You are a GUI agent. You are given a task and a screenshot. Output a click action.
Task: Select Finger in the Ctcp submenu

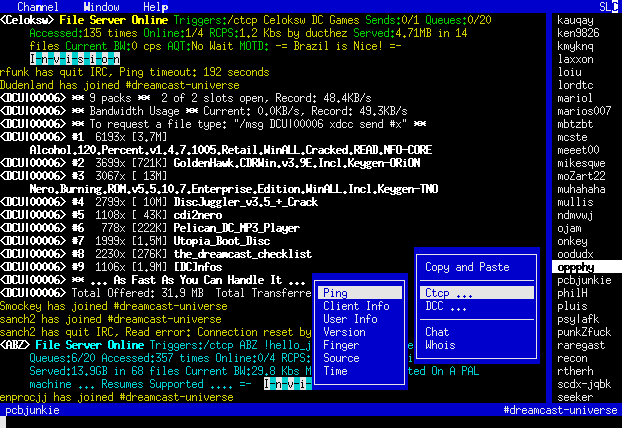pos(341,345)
